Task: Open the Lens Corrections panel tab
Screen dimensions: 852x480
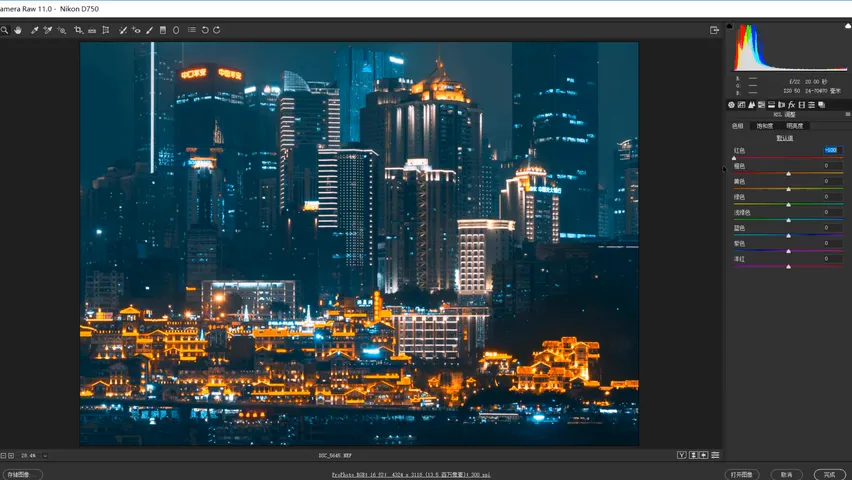Action: coord(781,105)
